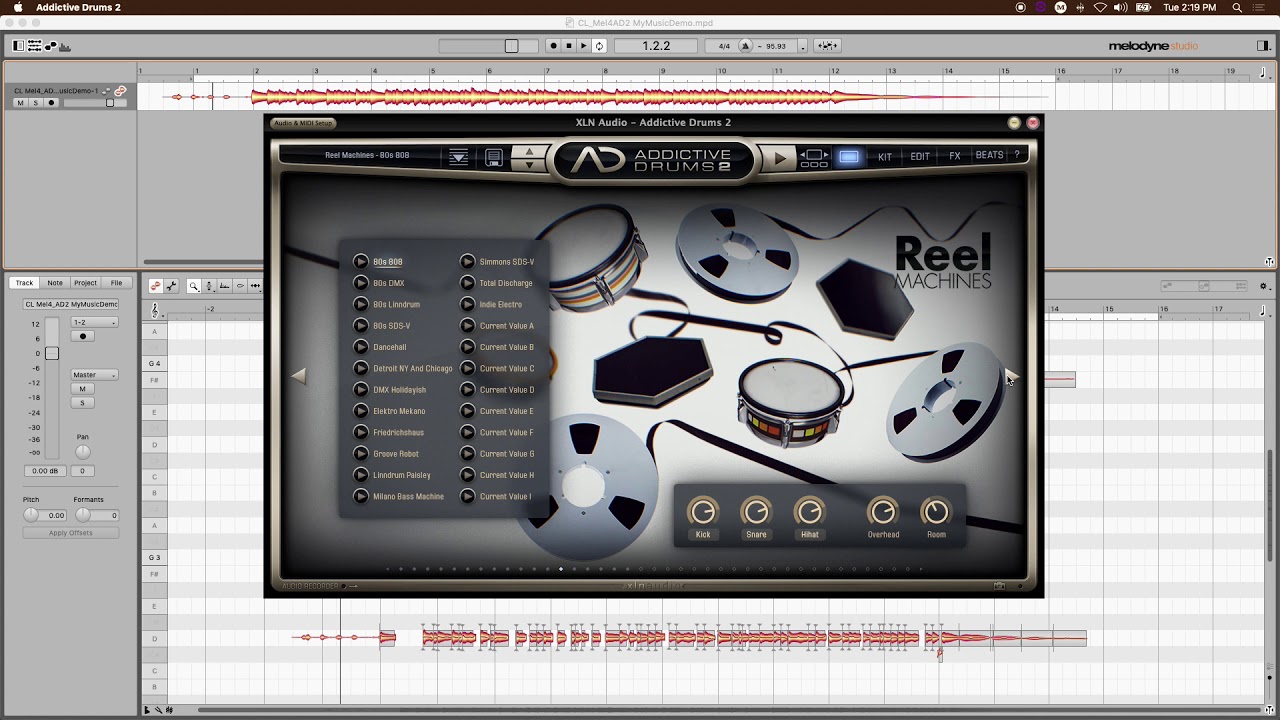Switch to the FX page
This screenshot has height=720, width=1280.
(x=955, y=157)
